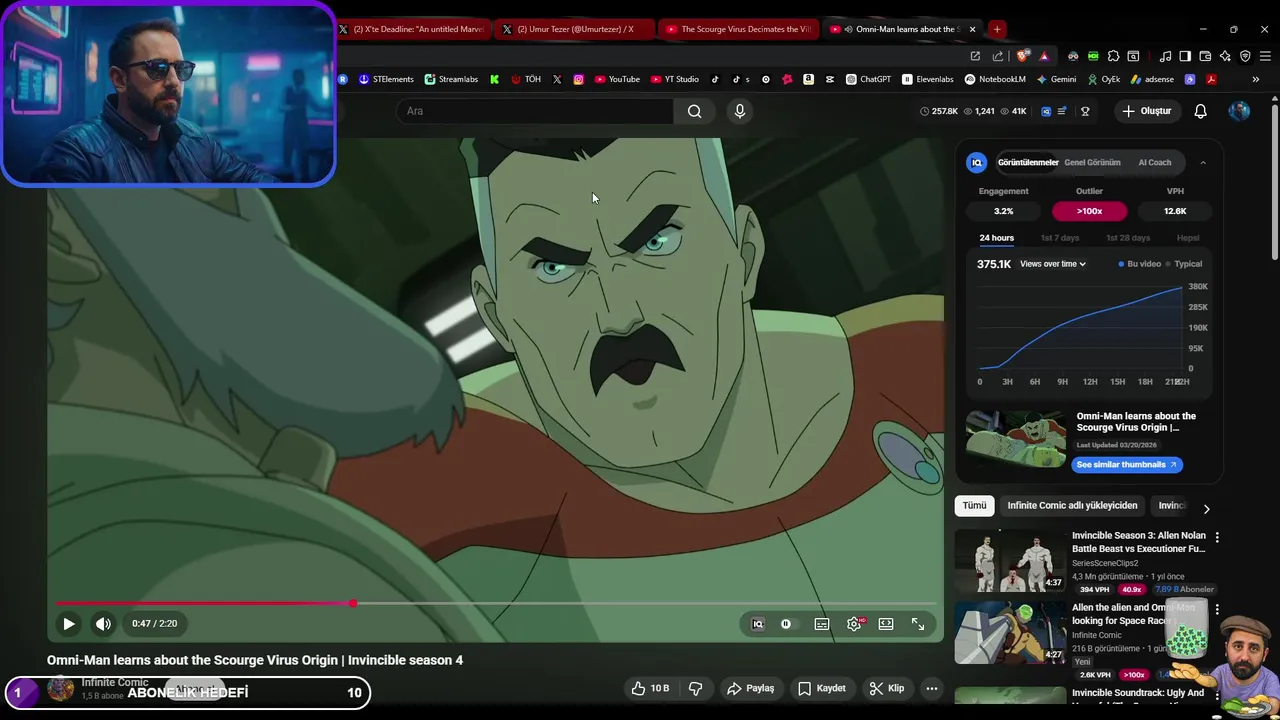Screen dimensions: 1280x720
Task: Switch to The Scourge Virus Decimates browser tab
Action: click(738, 29)
